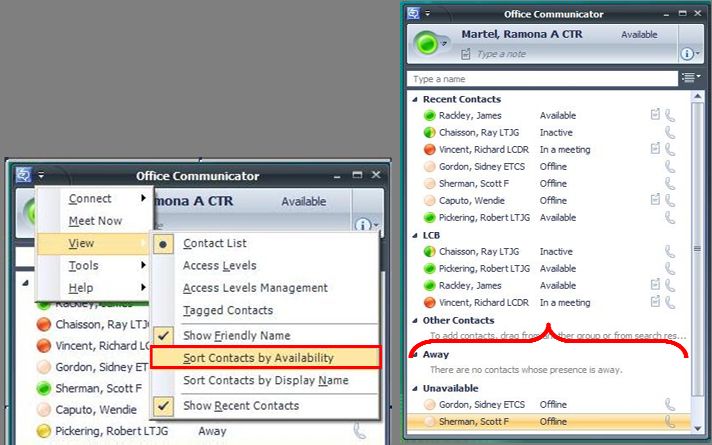Choose Sort Contacts by Availability
The width and height of the screenshot is (712, 445).
tap(266, 358)
